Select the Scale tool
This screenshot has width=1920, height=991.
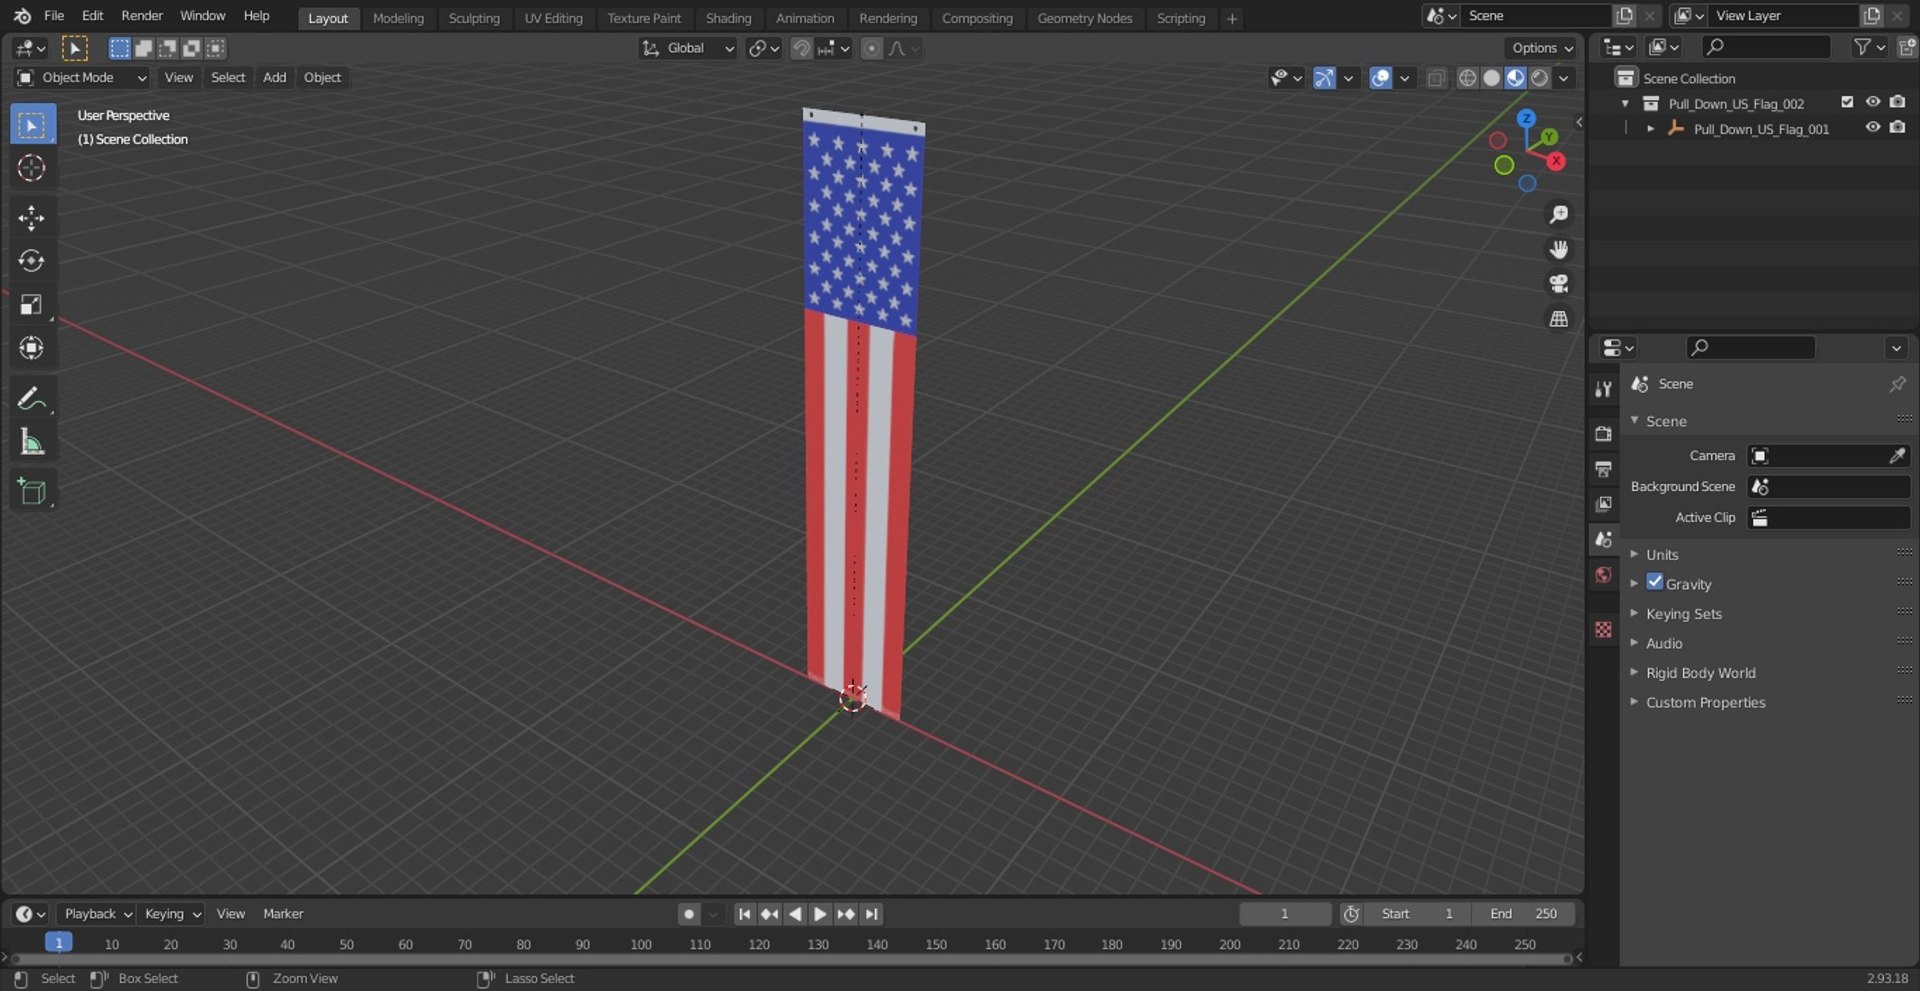click(x=32, y=304)
